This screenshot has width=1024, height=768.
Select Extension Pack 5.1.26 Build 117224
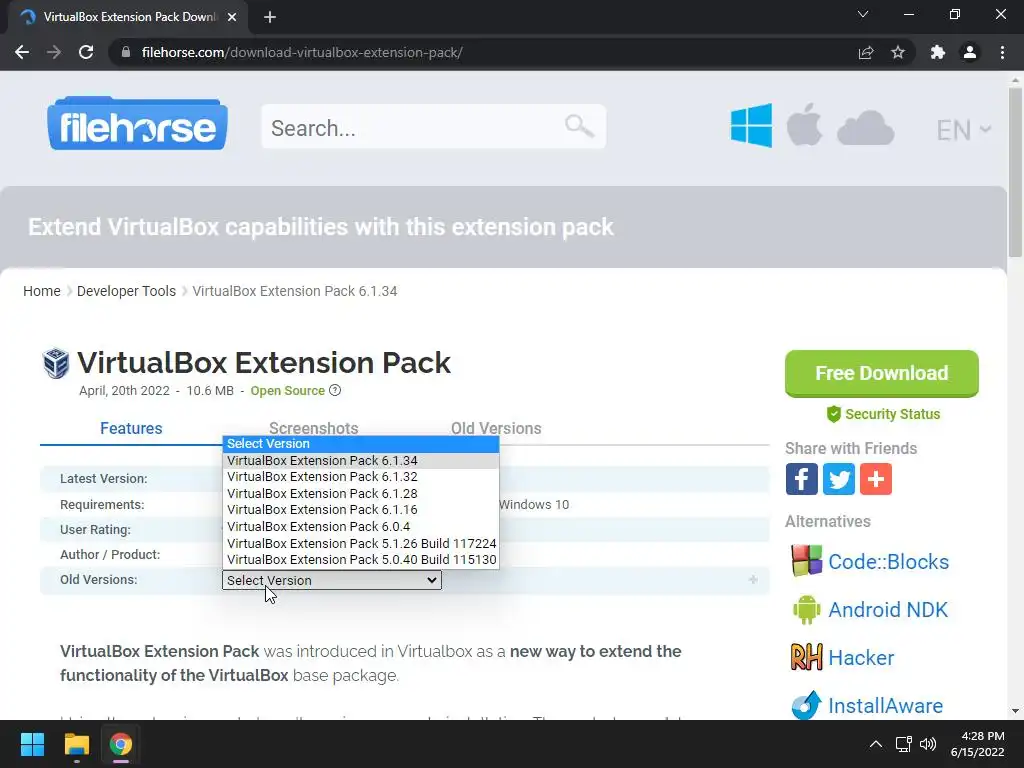tap(360, 543)
